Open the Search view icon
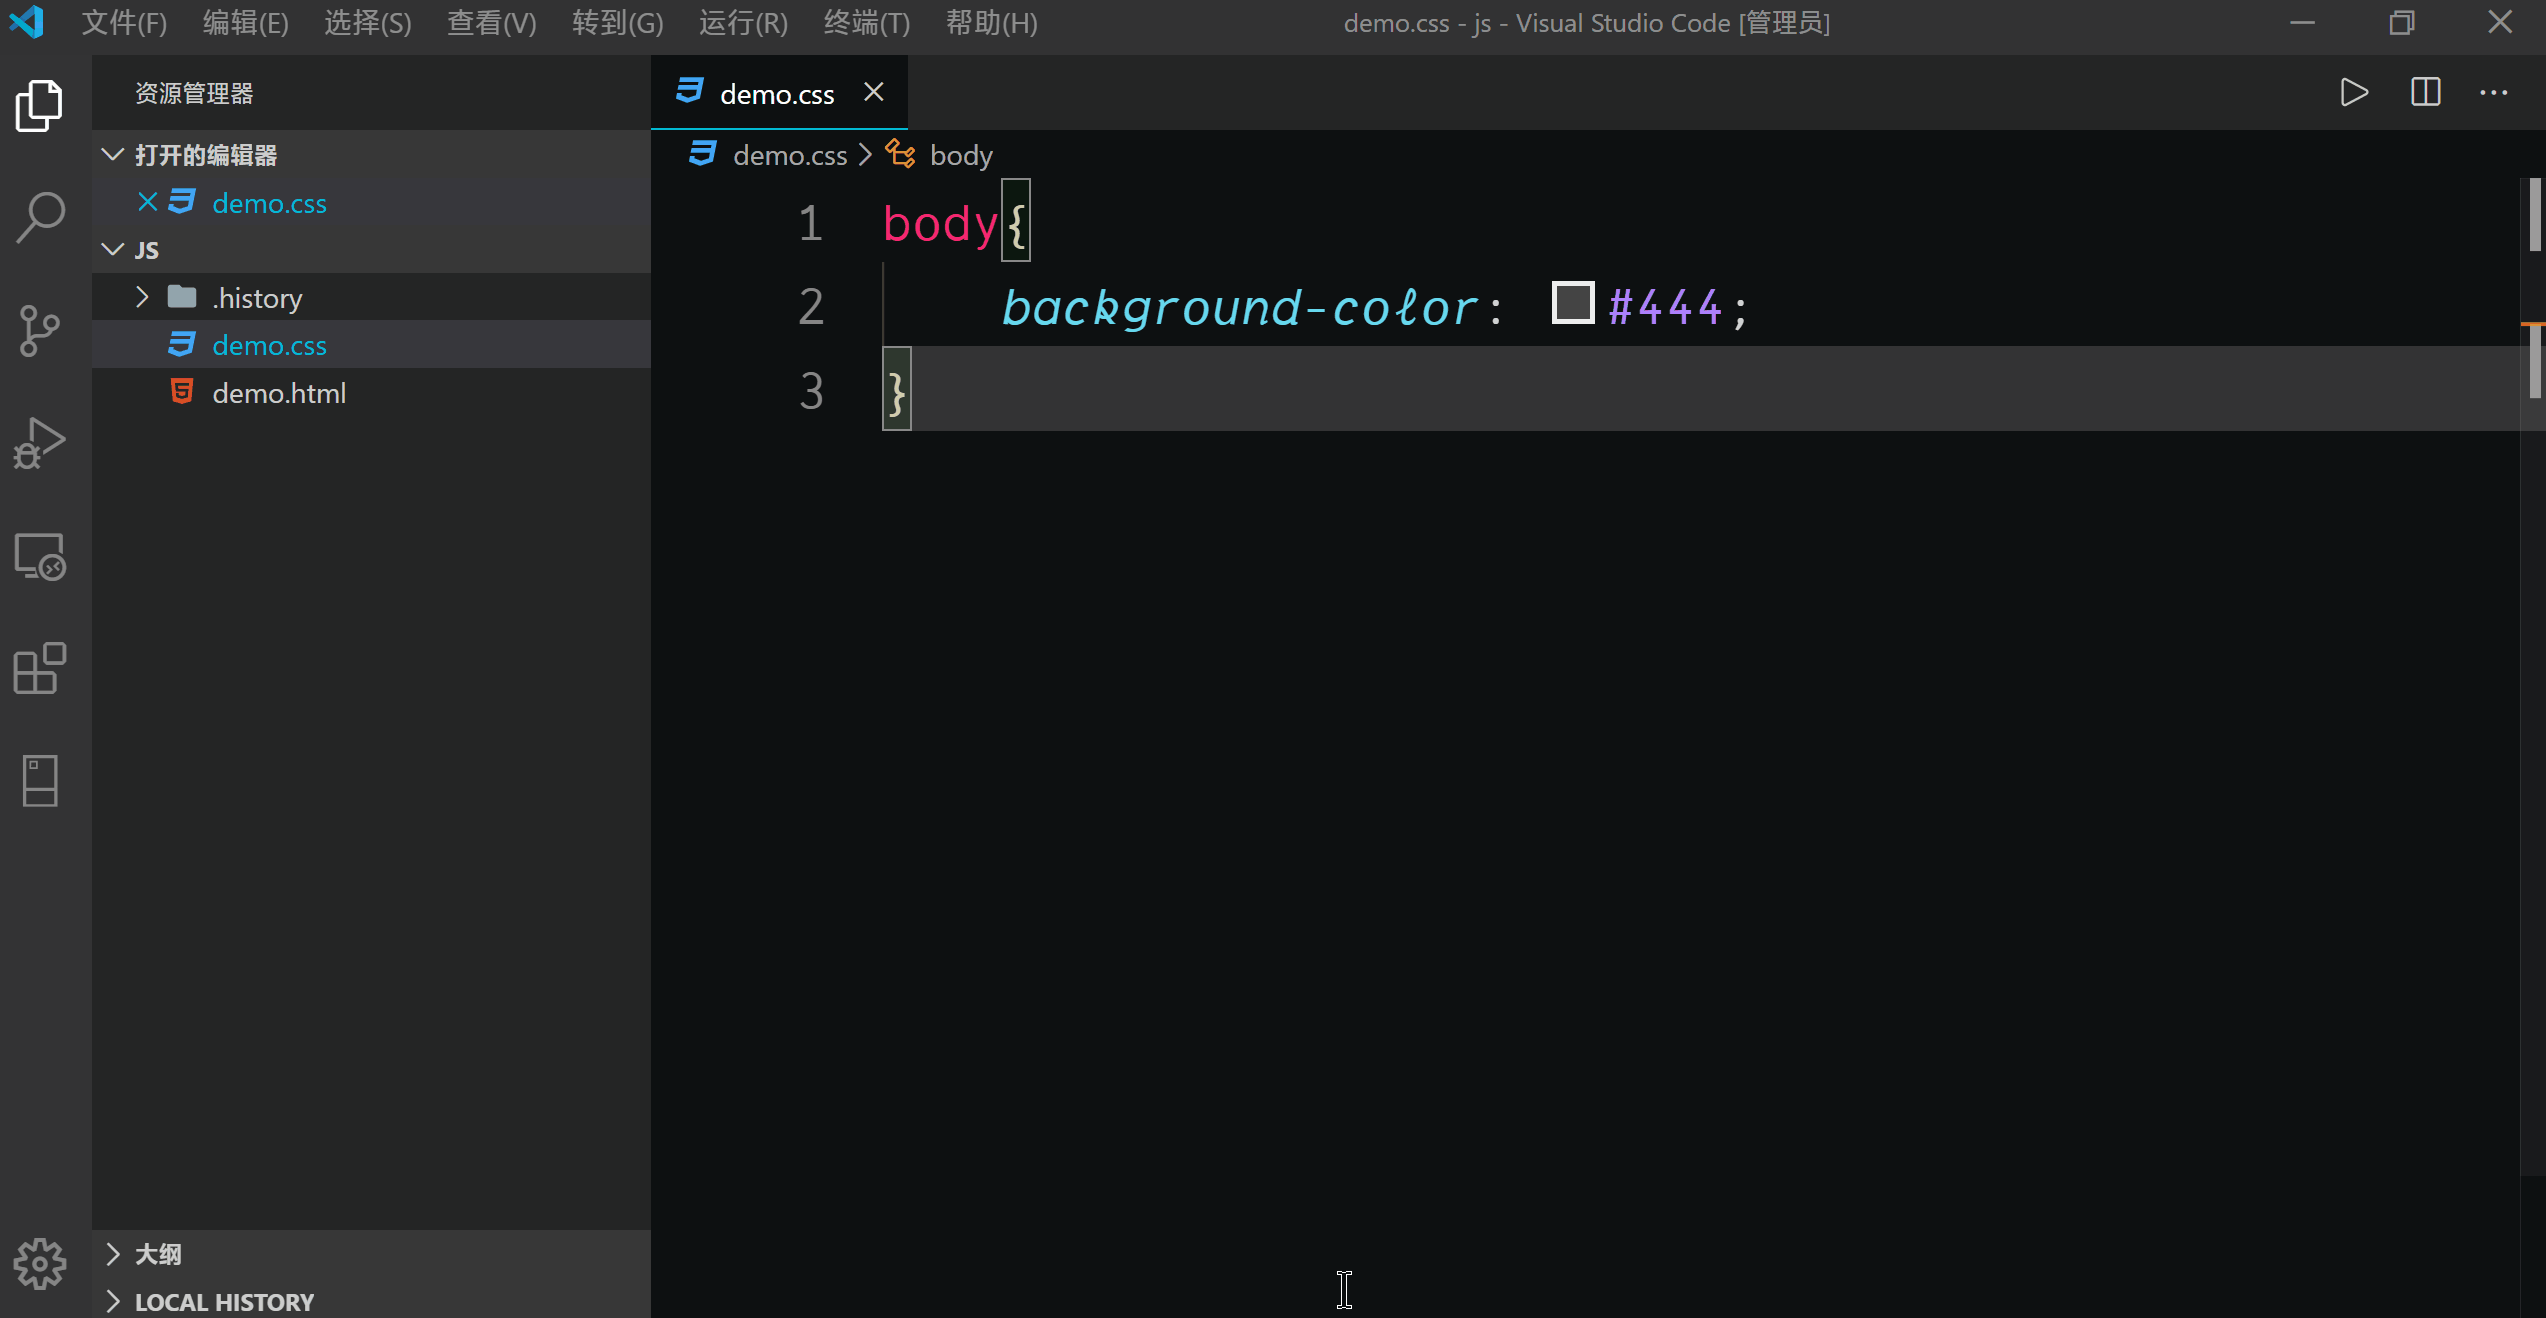Screen dimensions: 2546x1318 coord(40,217)
